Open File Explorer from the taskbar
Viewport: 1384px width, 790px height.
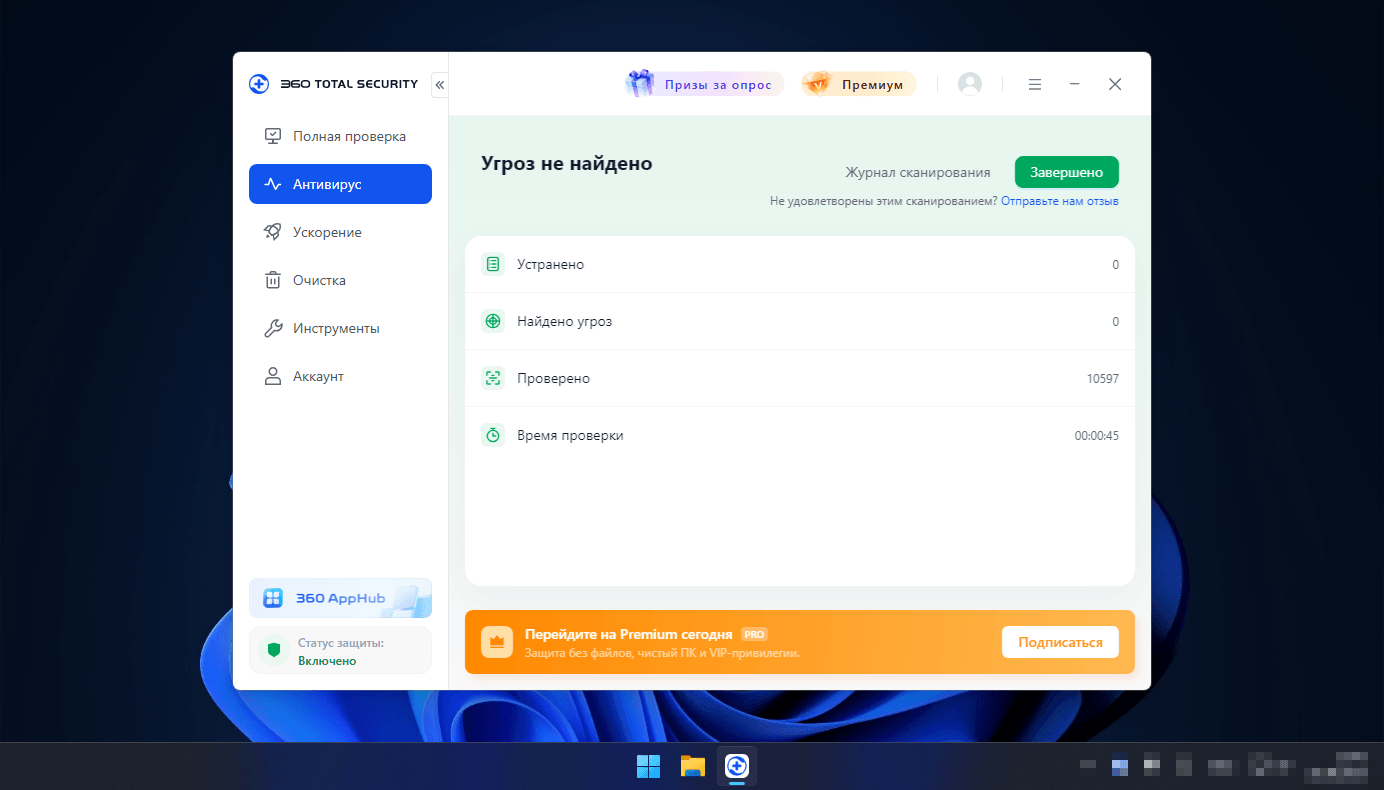(x=693, y=767)
